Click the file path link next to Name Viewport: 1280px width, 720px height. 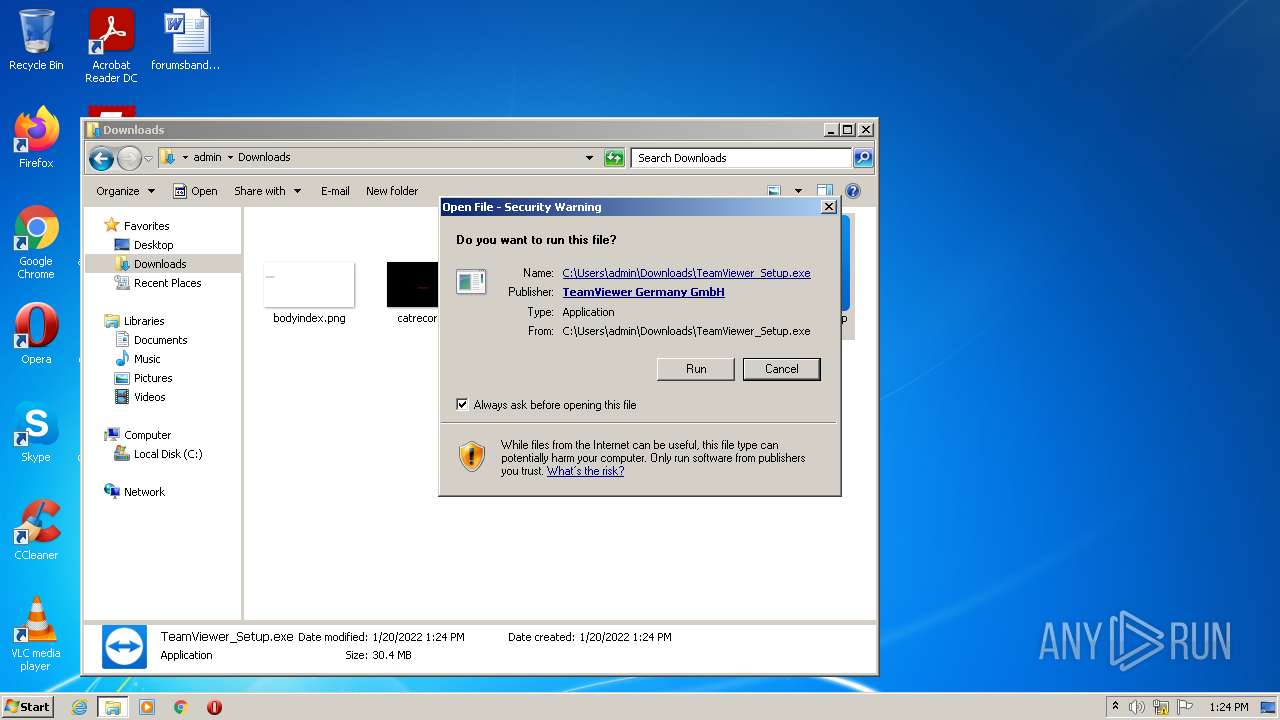pos(686,273)
